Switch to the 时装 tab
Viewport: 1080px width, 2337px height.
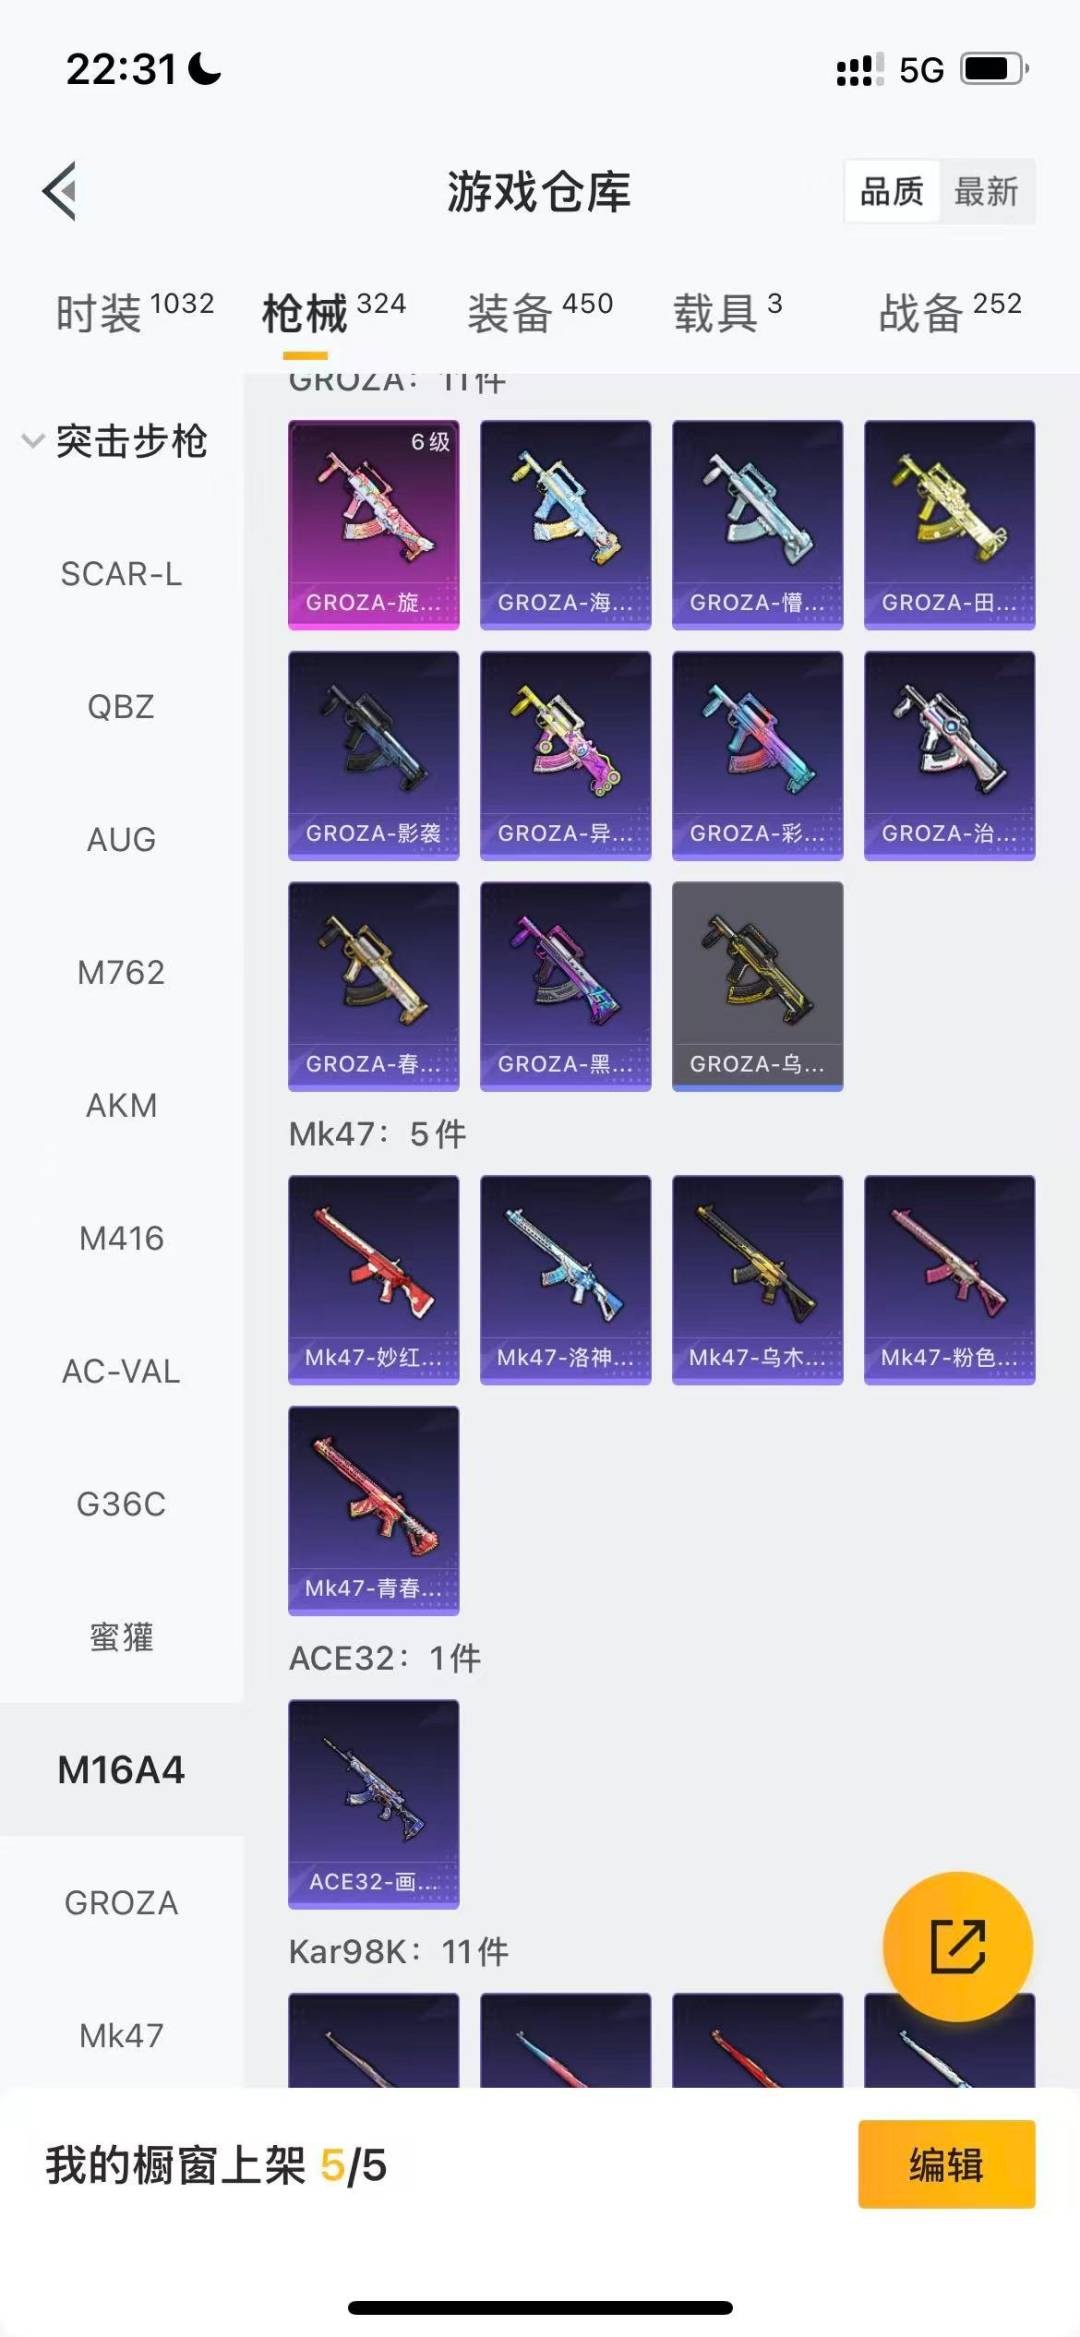(134, 312)
